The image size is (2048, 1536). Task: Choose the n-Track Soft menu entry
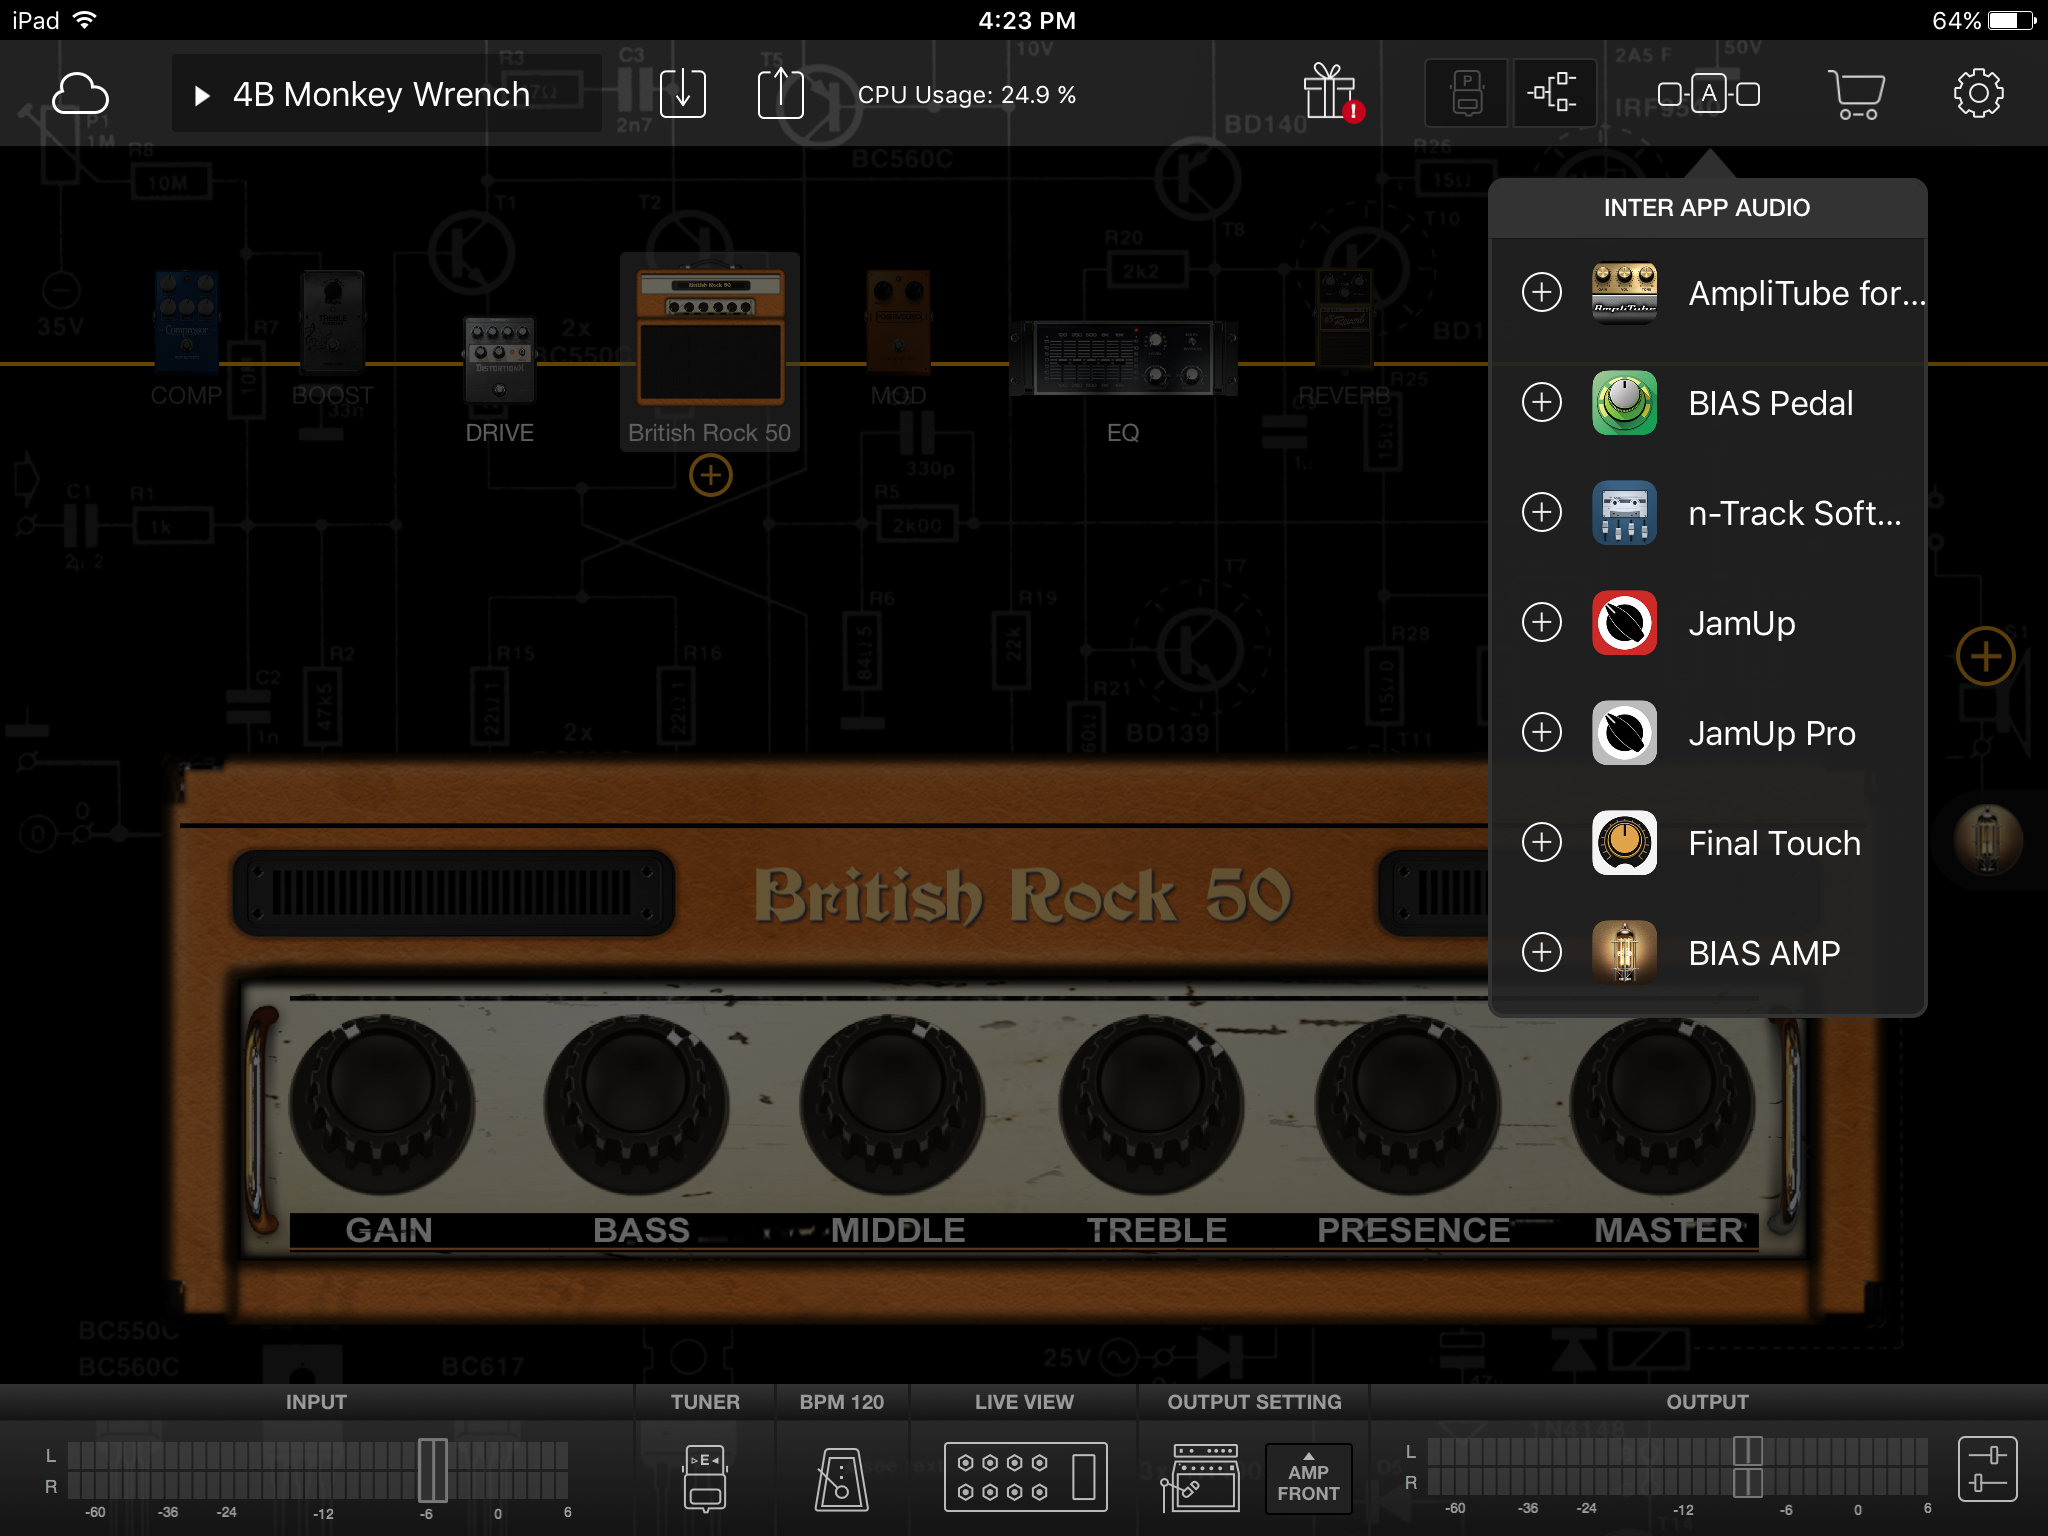pyautogui.click(x=1708, y=512)
